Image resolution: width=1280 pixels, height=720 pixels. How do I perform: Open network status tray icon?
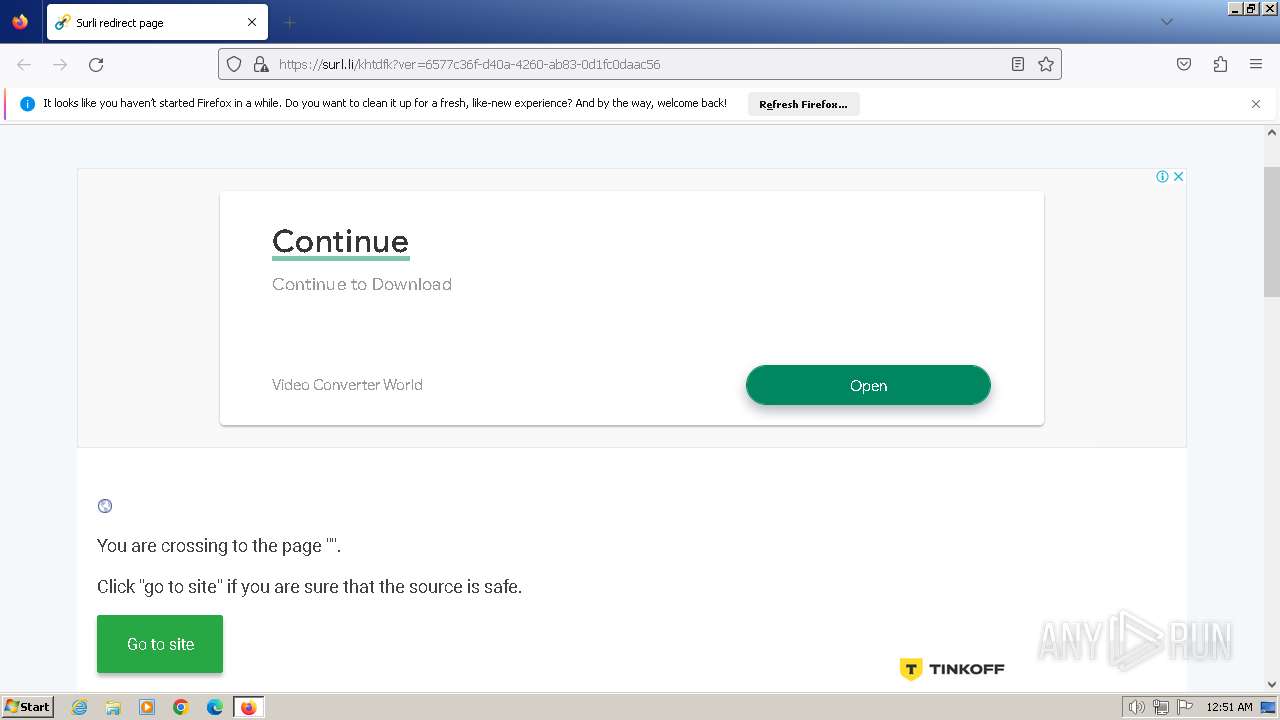click(x=1161, y=707)
